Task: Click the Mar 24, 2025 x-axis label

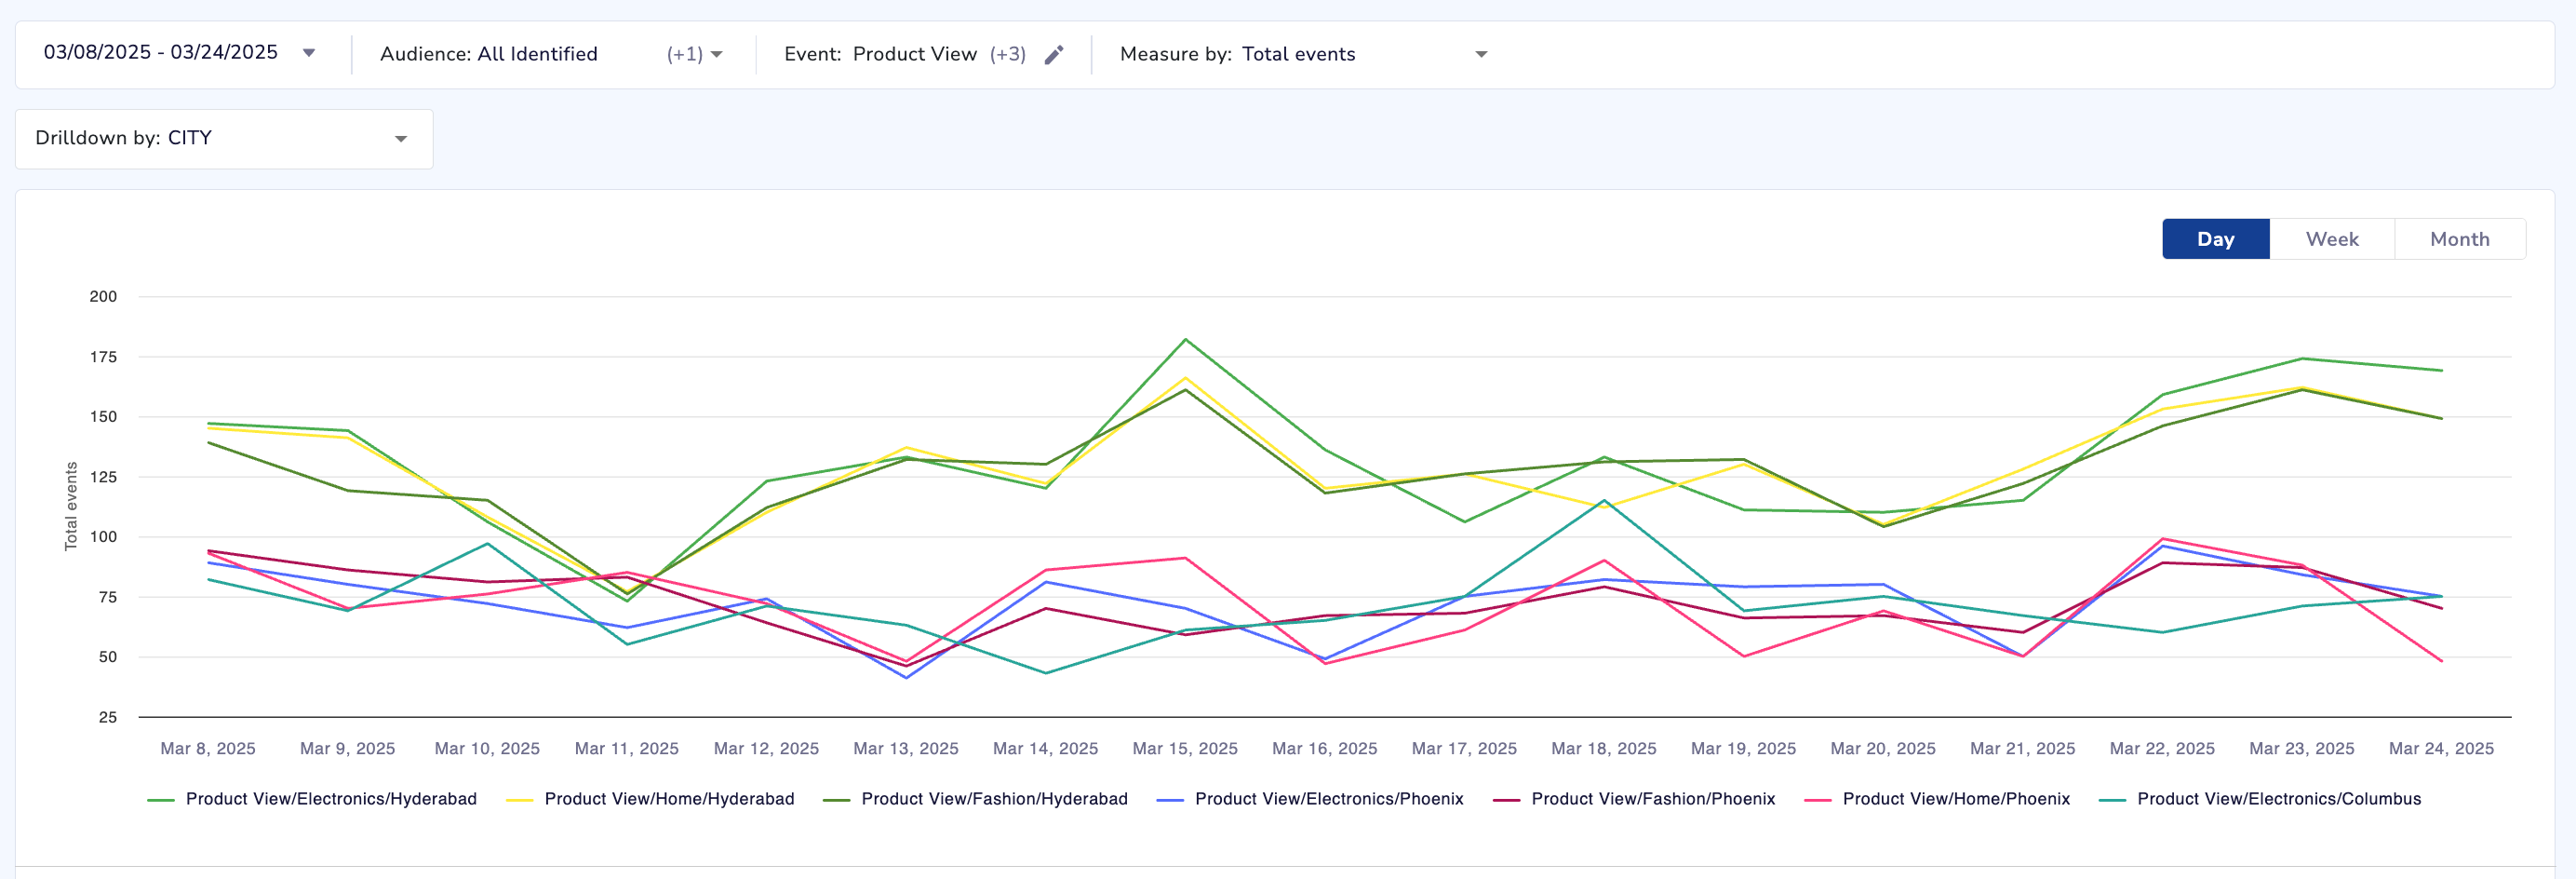Action: coord(2440,748)
